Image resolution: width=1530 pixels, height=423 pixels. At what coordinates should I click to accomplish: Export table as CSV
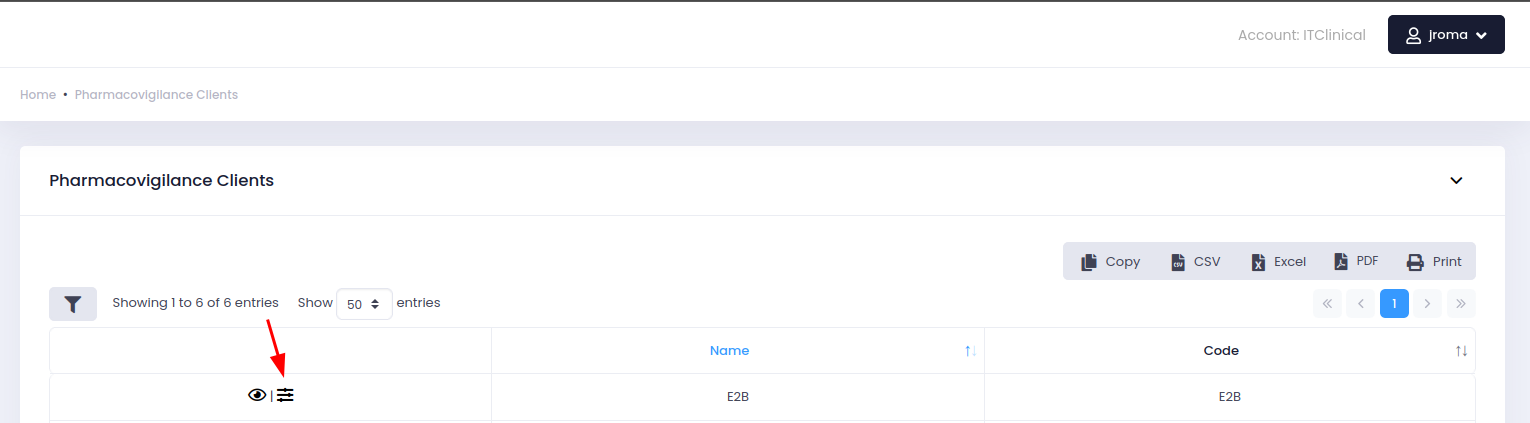[x=1196, y=262]
